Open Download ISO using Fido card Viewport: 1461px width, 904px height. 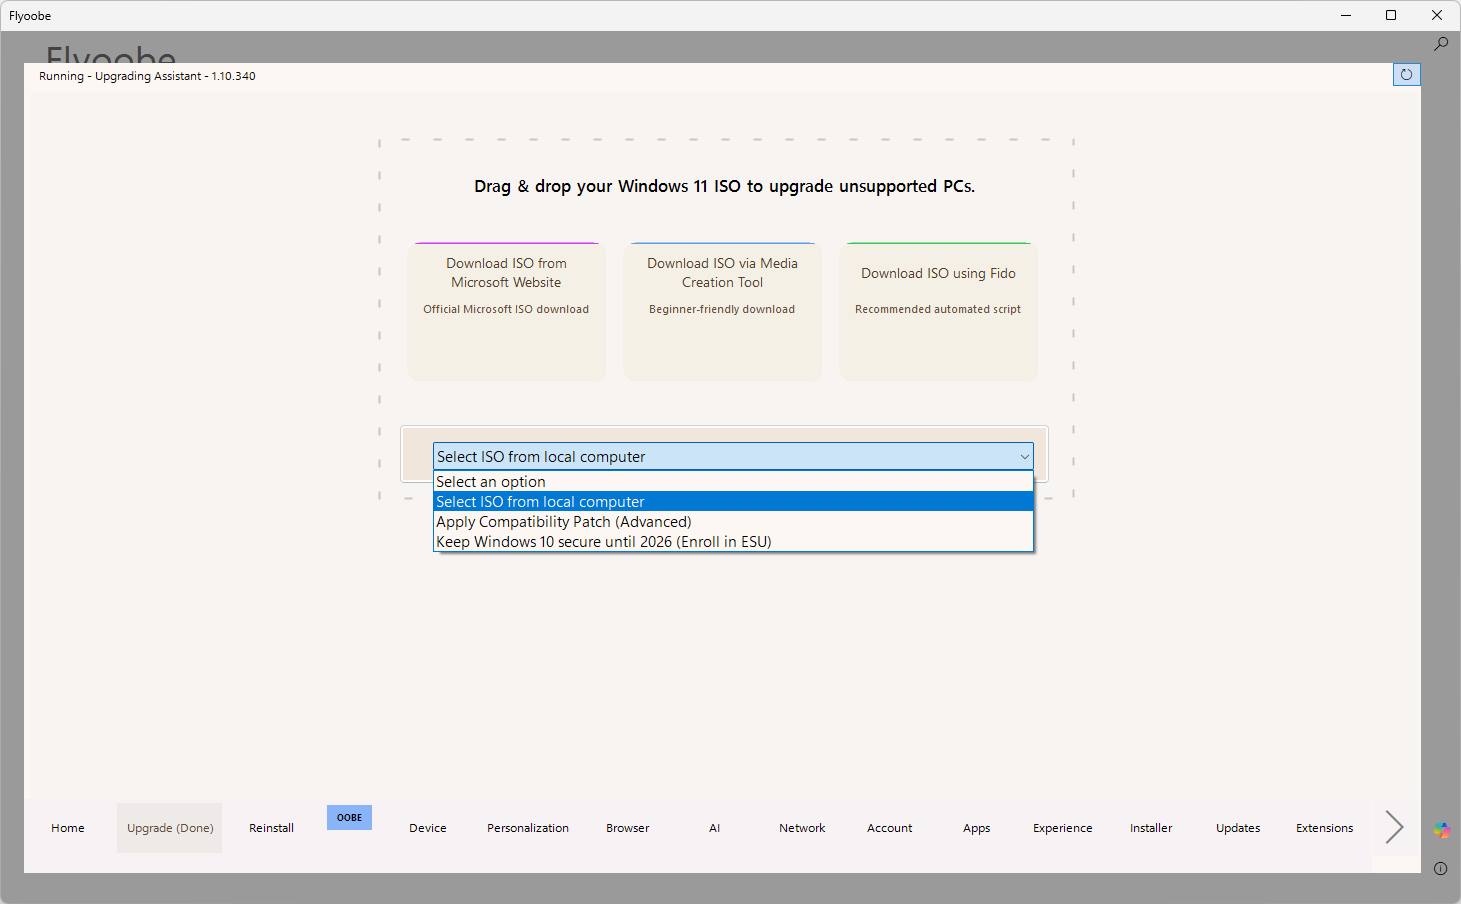(x=938, y=311)
